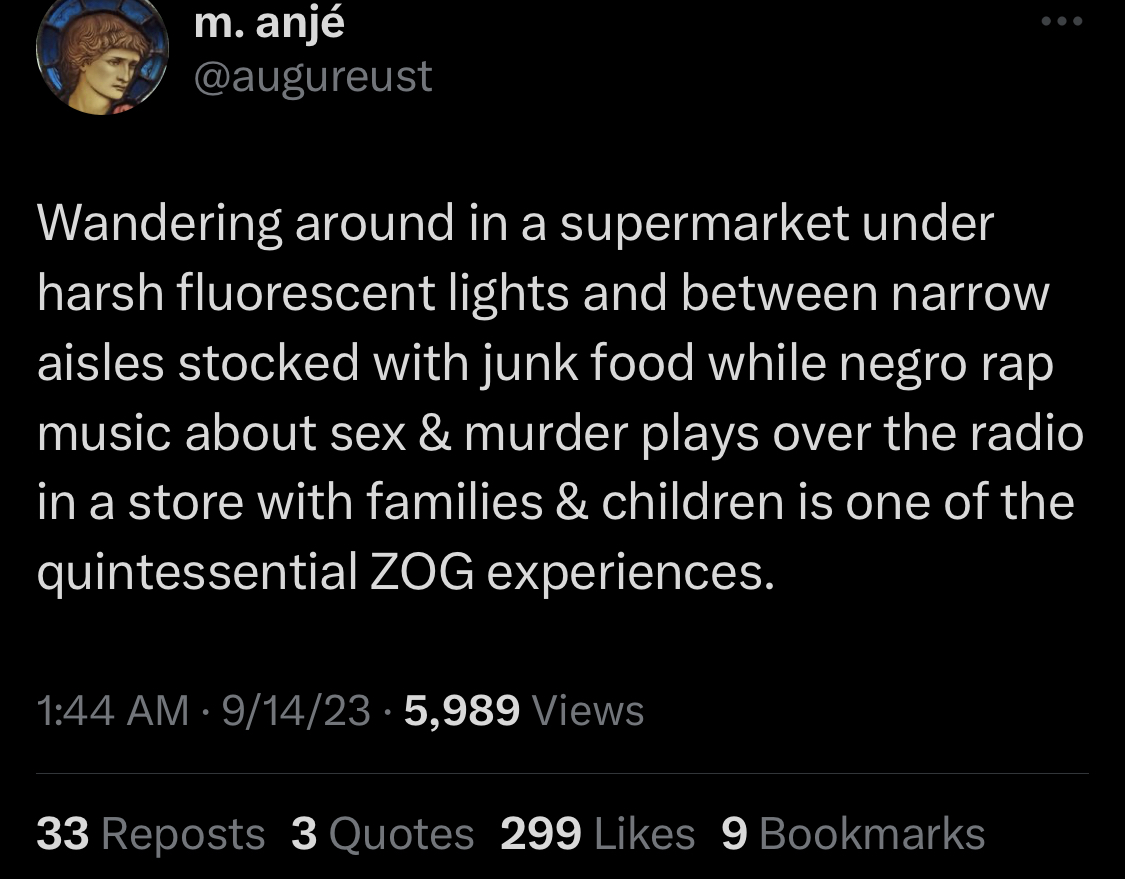
Task: Click the 33 repost count number
Action: pos(63,834)
